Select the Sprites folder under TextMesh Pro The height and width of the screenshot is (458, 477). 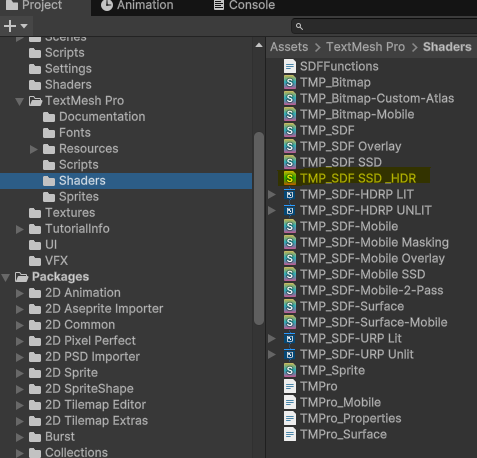tap(71, 197)
